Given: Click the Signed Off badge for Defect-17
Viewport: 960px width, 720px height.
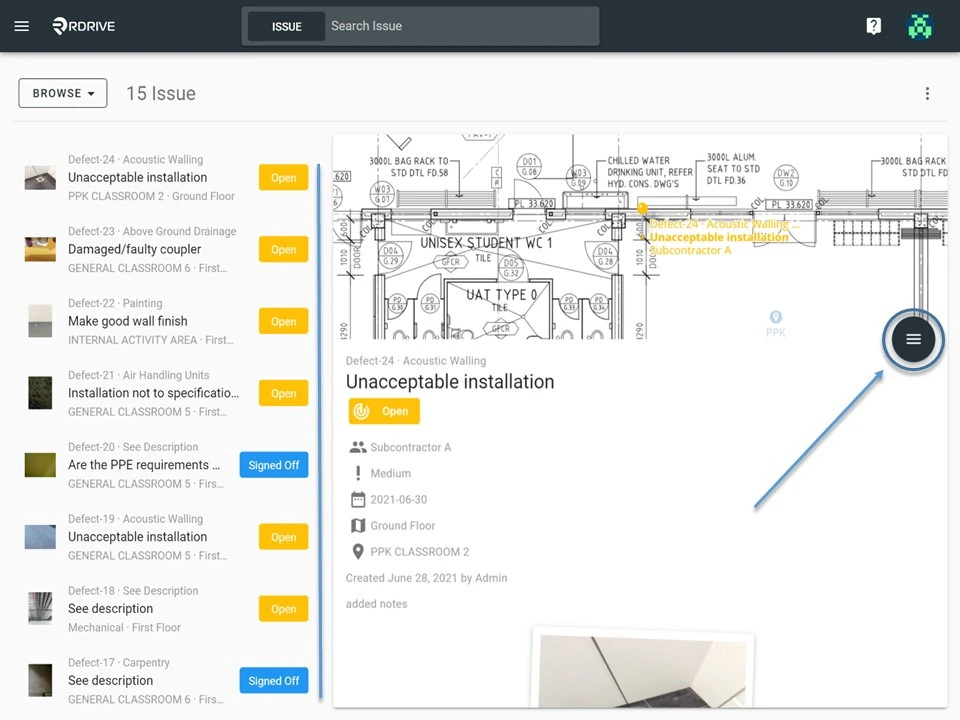Looking at the screenshot, I should 274,681.
